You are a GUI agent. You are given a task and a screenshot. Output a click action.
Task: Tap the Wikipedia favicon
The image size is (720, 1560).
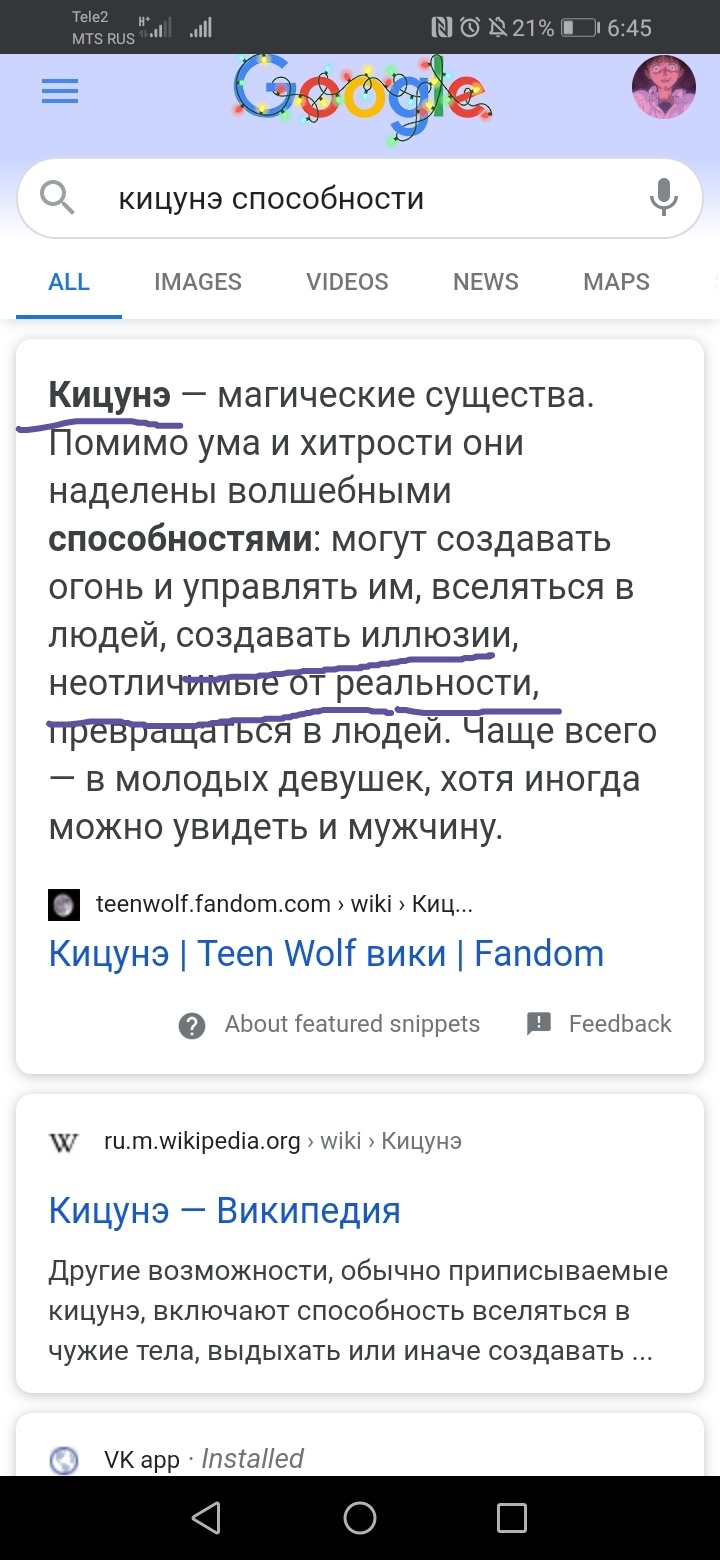[x=64, y=1141]
